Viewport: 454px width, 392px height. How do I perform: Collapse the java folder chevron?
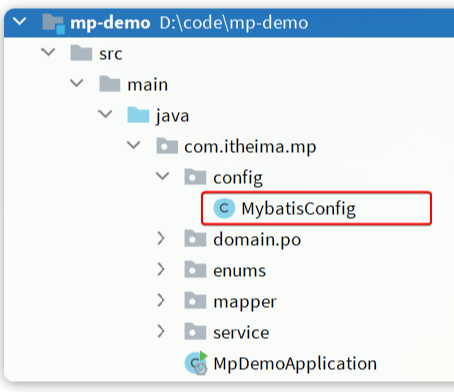[105, 114]
